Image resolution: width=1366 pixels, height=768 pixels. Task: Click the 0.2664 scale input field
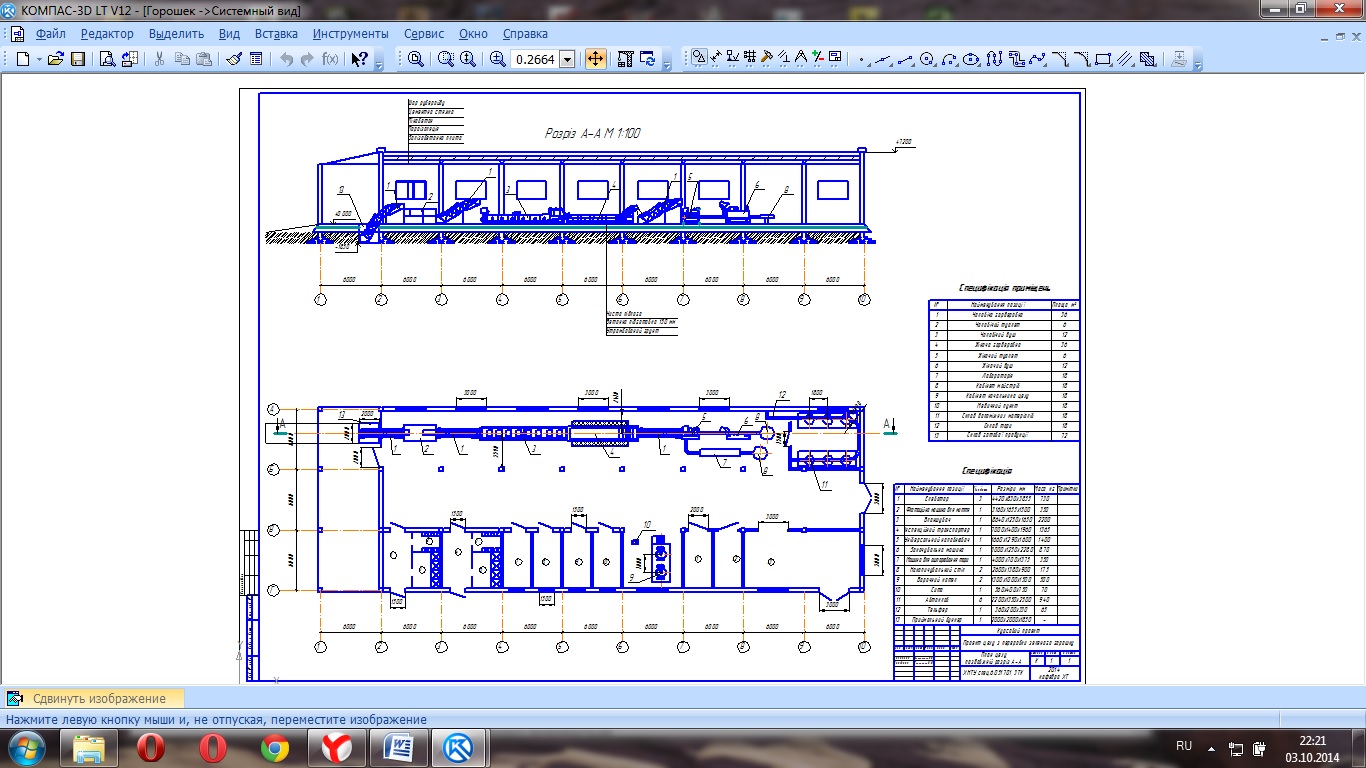click(535, 59)
